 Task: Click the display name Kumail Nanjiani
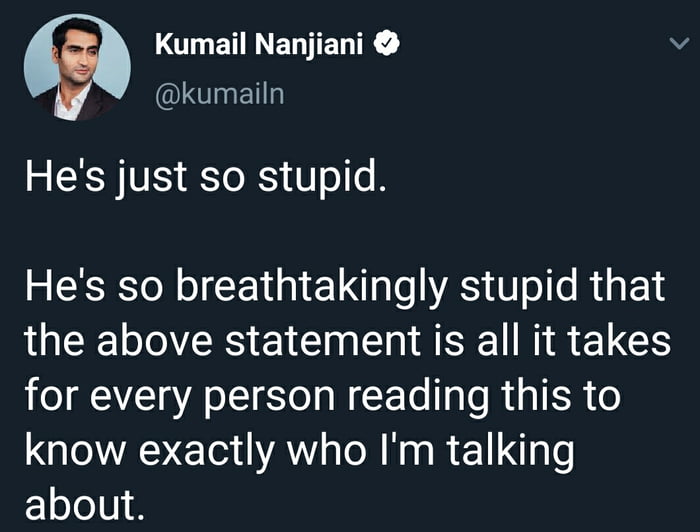tap(262, 44)
